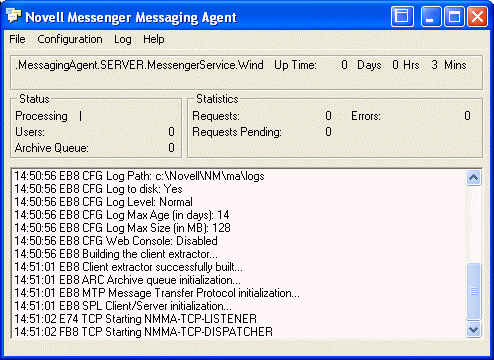Click the log scrollbar up arrow
494x360 pixels.
coord(474,178)
